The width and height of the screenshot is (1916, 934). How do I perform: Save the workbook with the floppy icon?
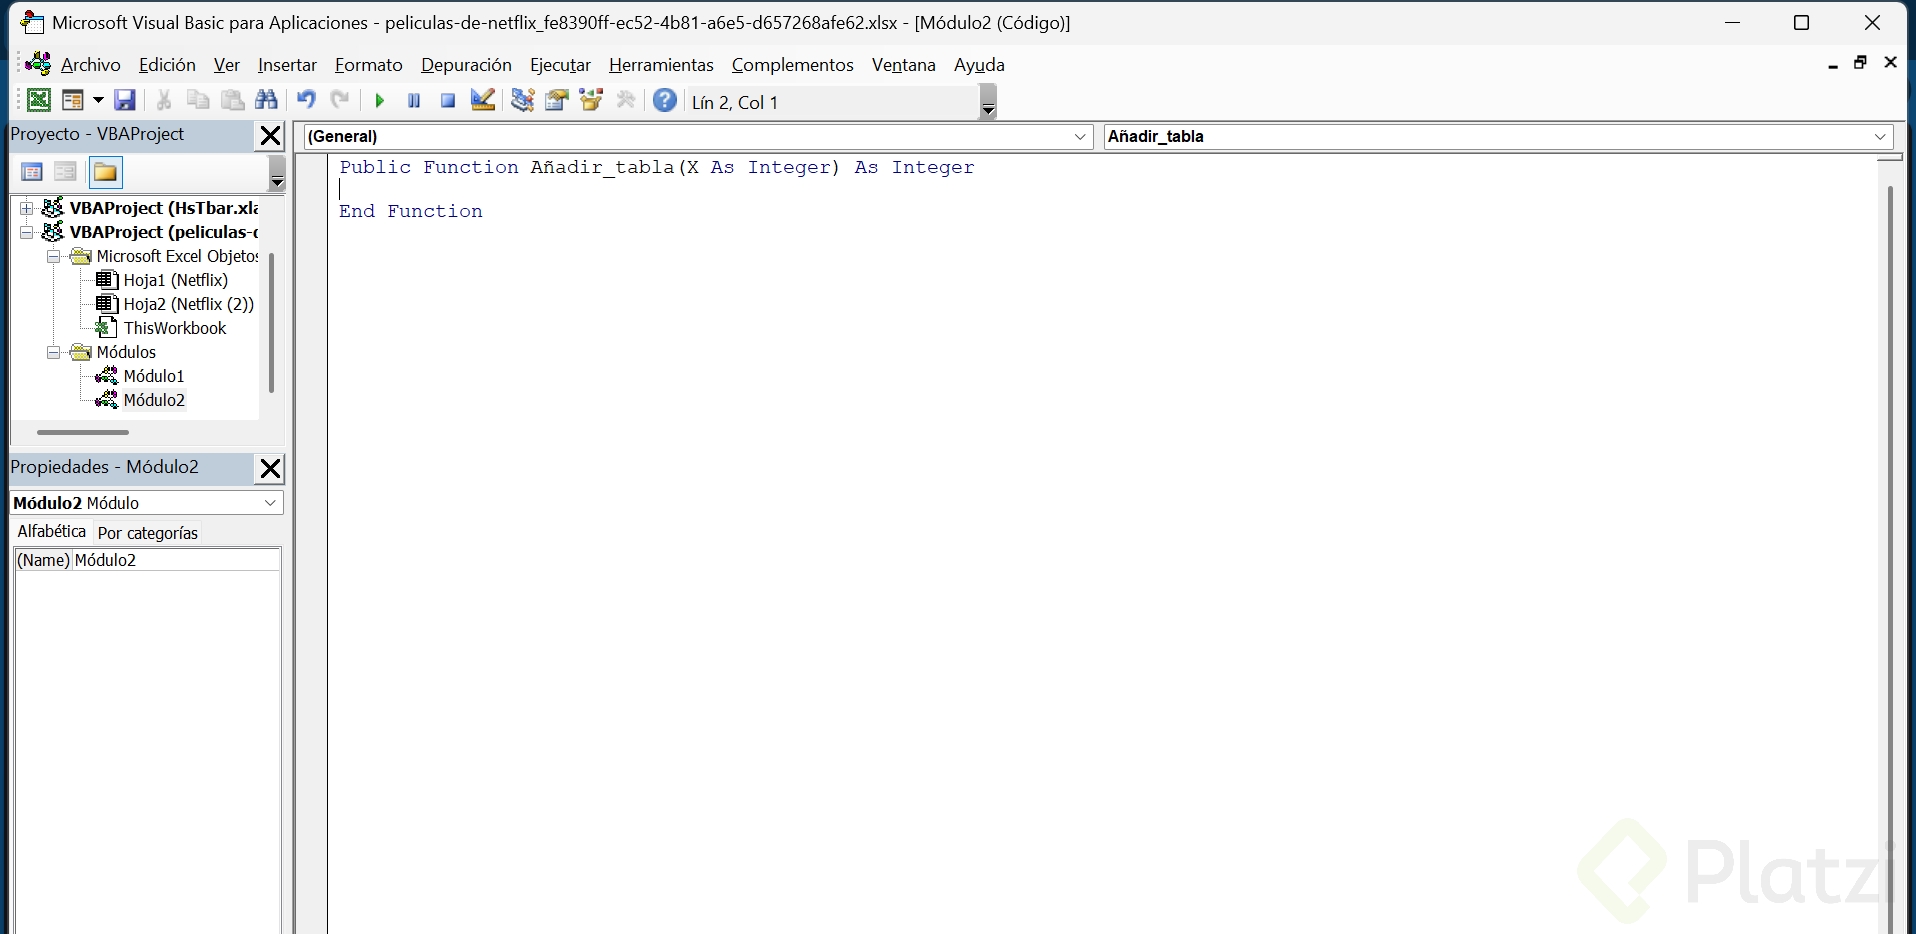point(125,100)
